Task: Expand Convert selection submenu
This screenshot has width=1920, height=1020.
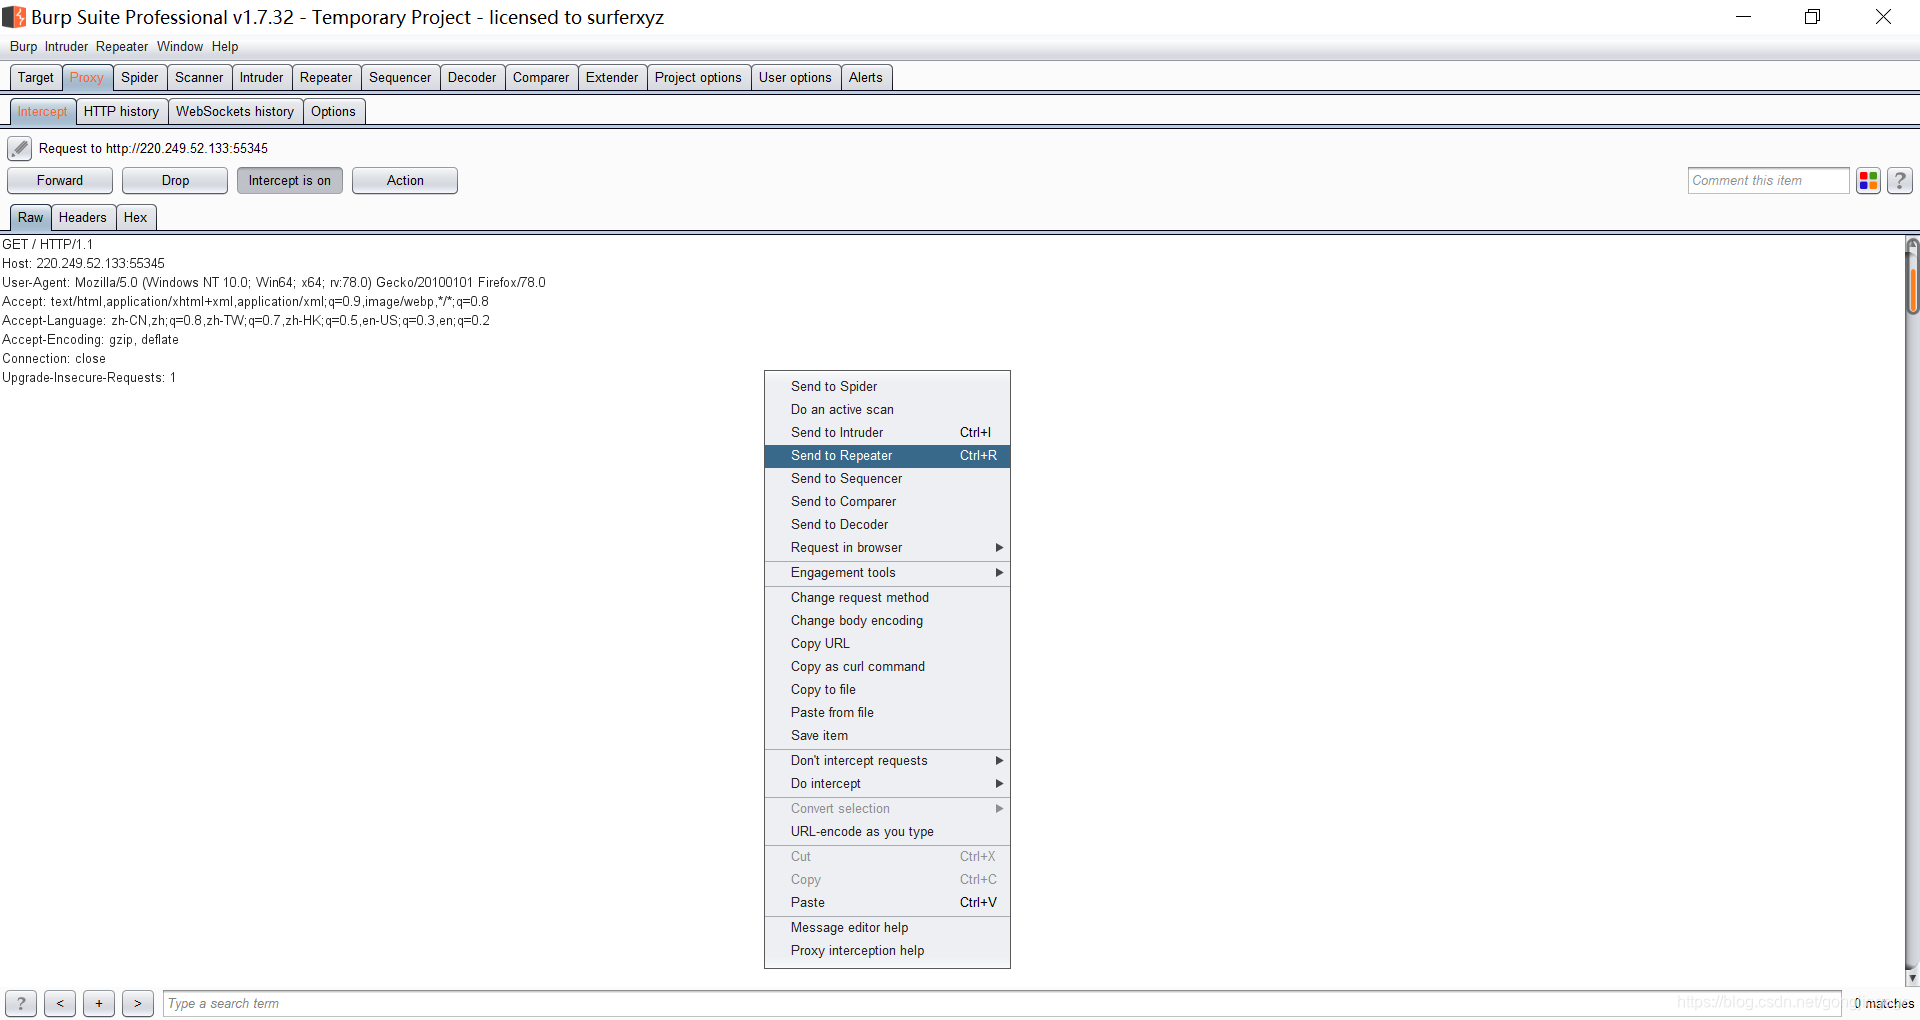Action: [x=887, y=809]
